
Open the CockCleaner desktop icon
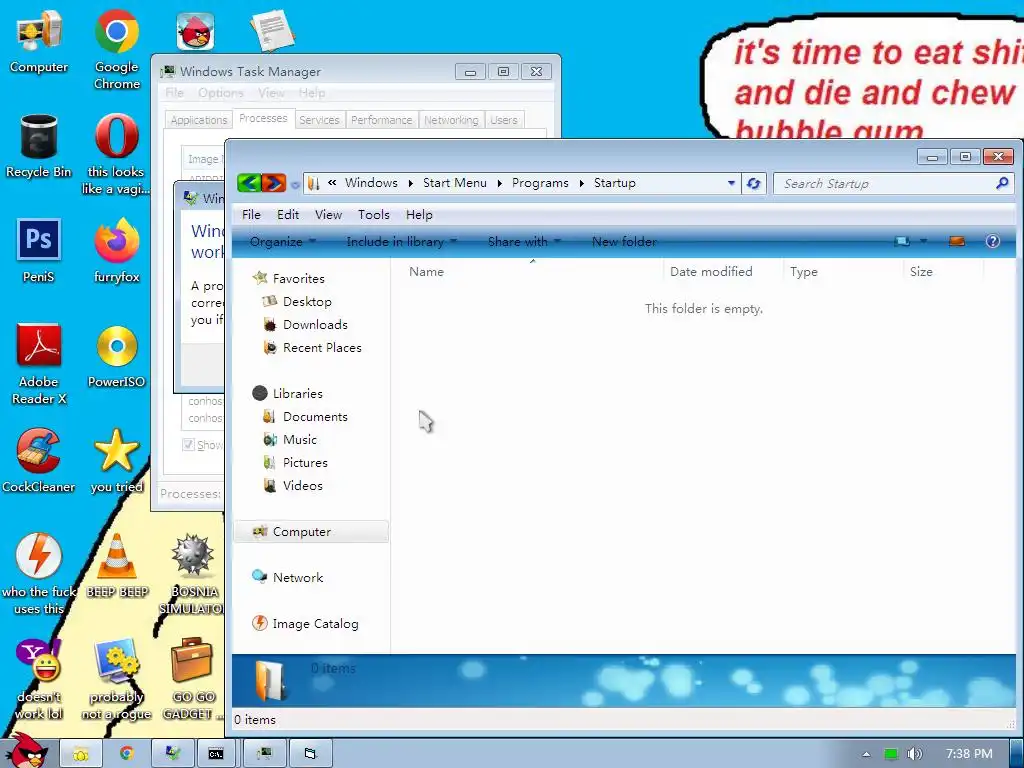(x=39, y=460)
